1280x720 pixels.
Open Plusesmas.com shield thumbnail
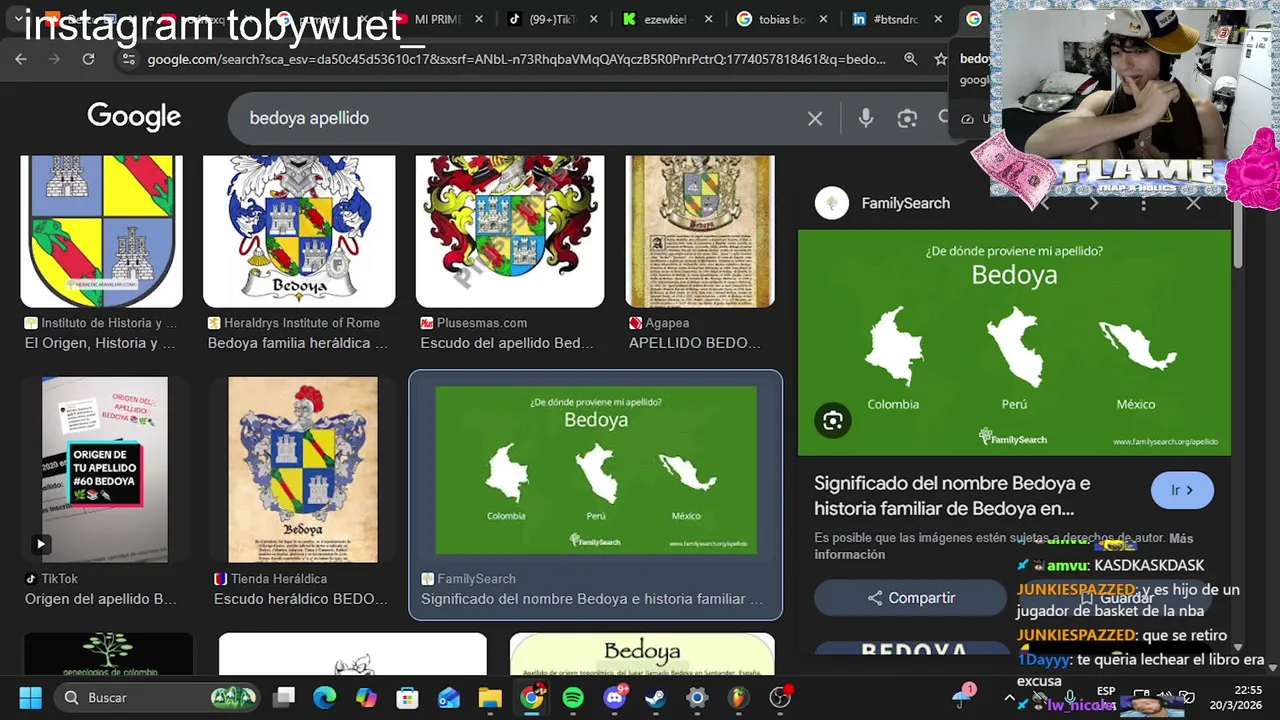[x=510, y=231]
